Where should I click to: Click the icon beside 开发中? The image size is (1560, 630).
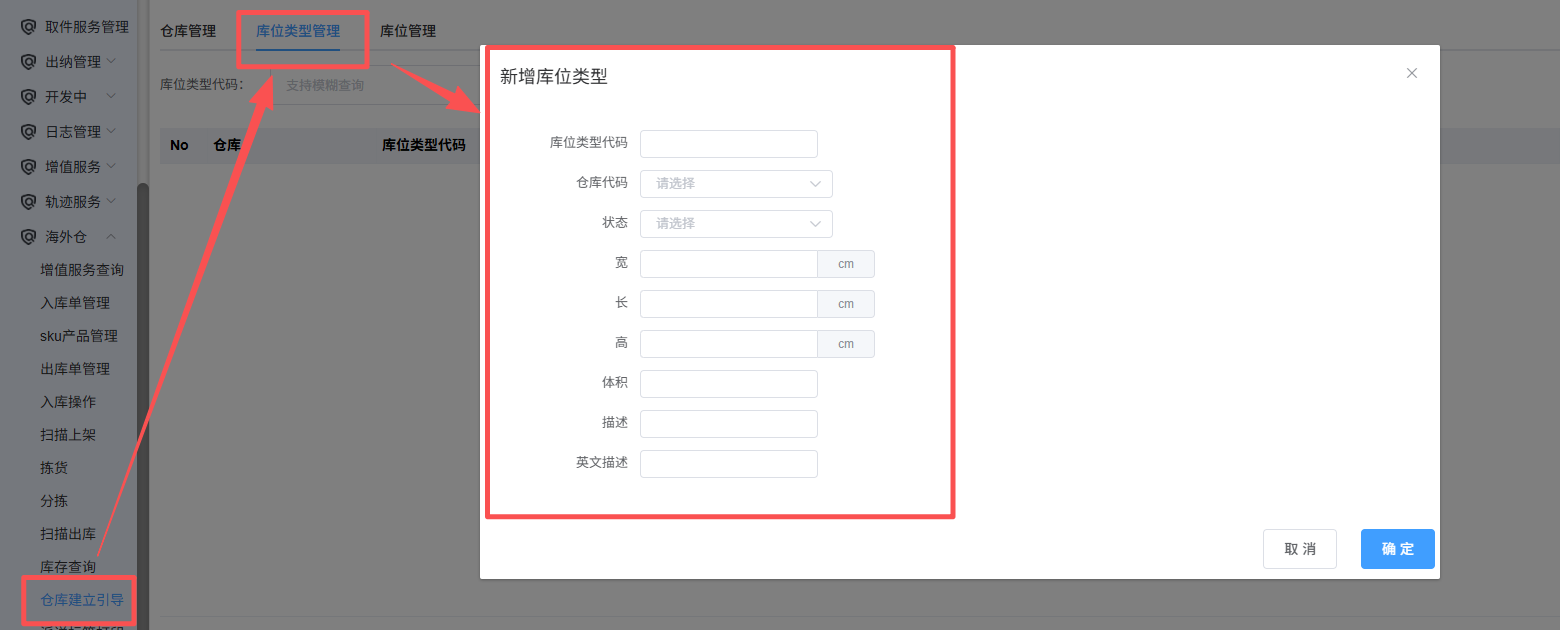click(x=28, y=97)
